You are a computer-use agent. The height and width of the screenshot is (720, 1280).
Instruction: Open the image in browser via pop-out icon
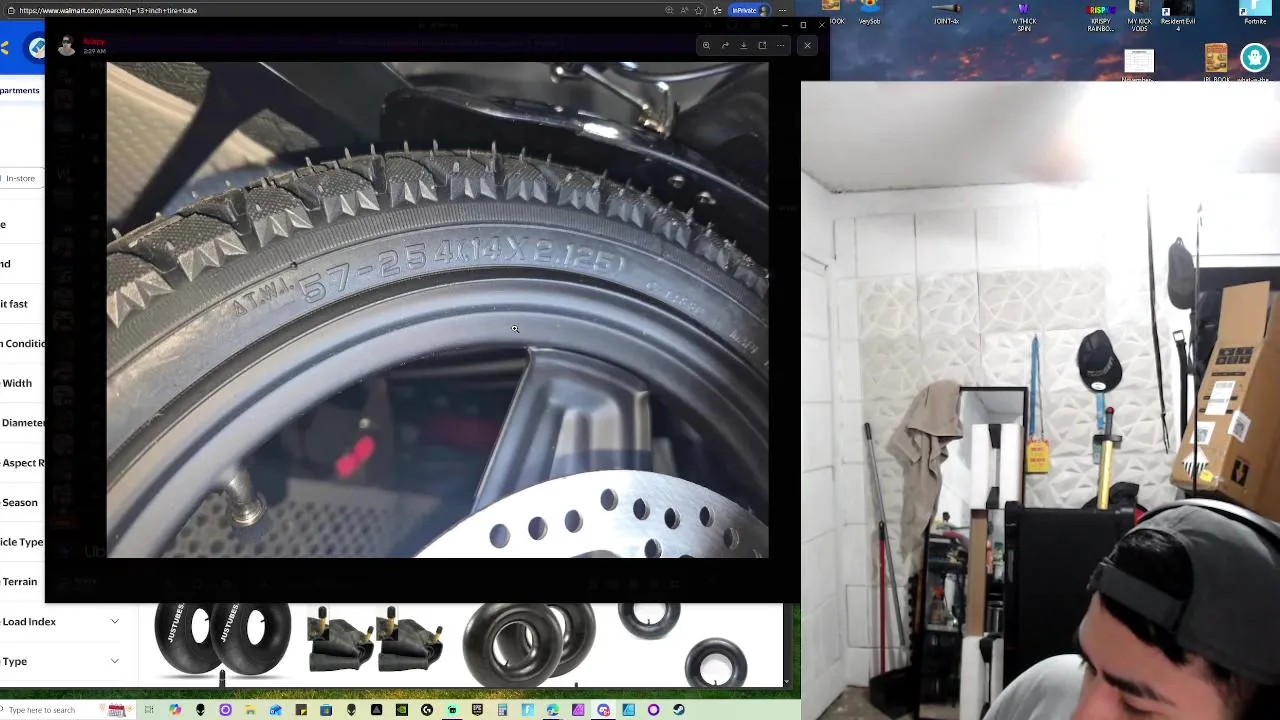(x=762, y=45)
